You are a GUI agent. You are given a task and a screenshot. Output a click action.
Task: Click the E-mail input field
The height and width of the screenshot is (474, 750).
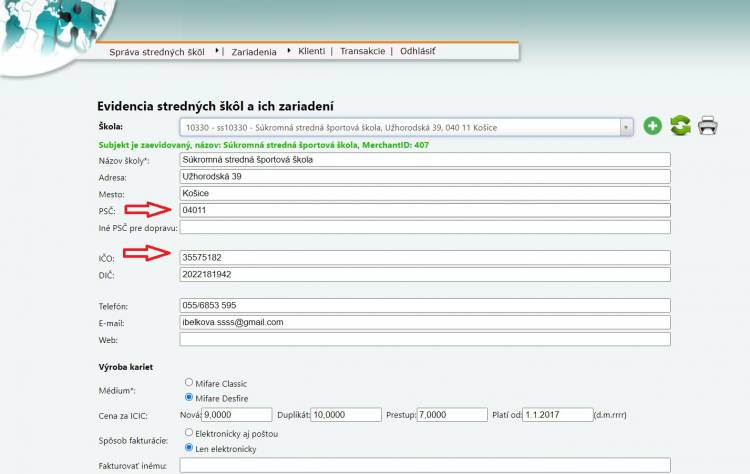click(x=424, y=322)
